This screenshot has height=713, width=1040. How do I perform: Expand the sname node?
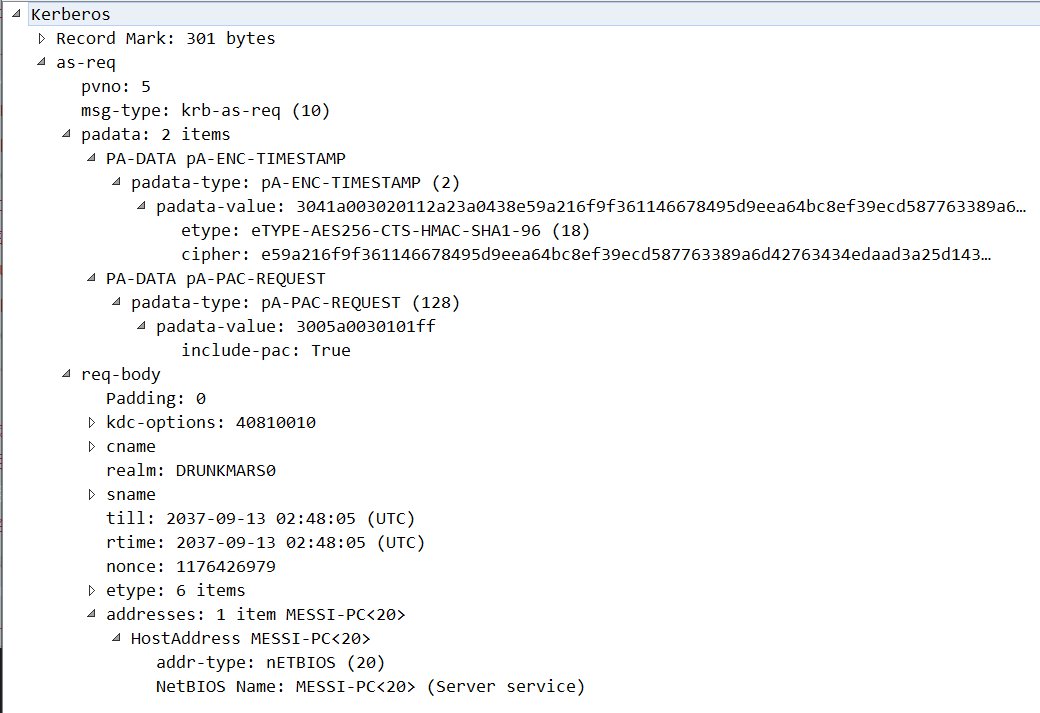tap(92, 495)
